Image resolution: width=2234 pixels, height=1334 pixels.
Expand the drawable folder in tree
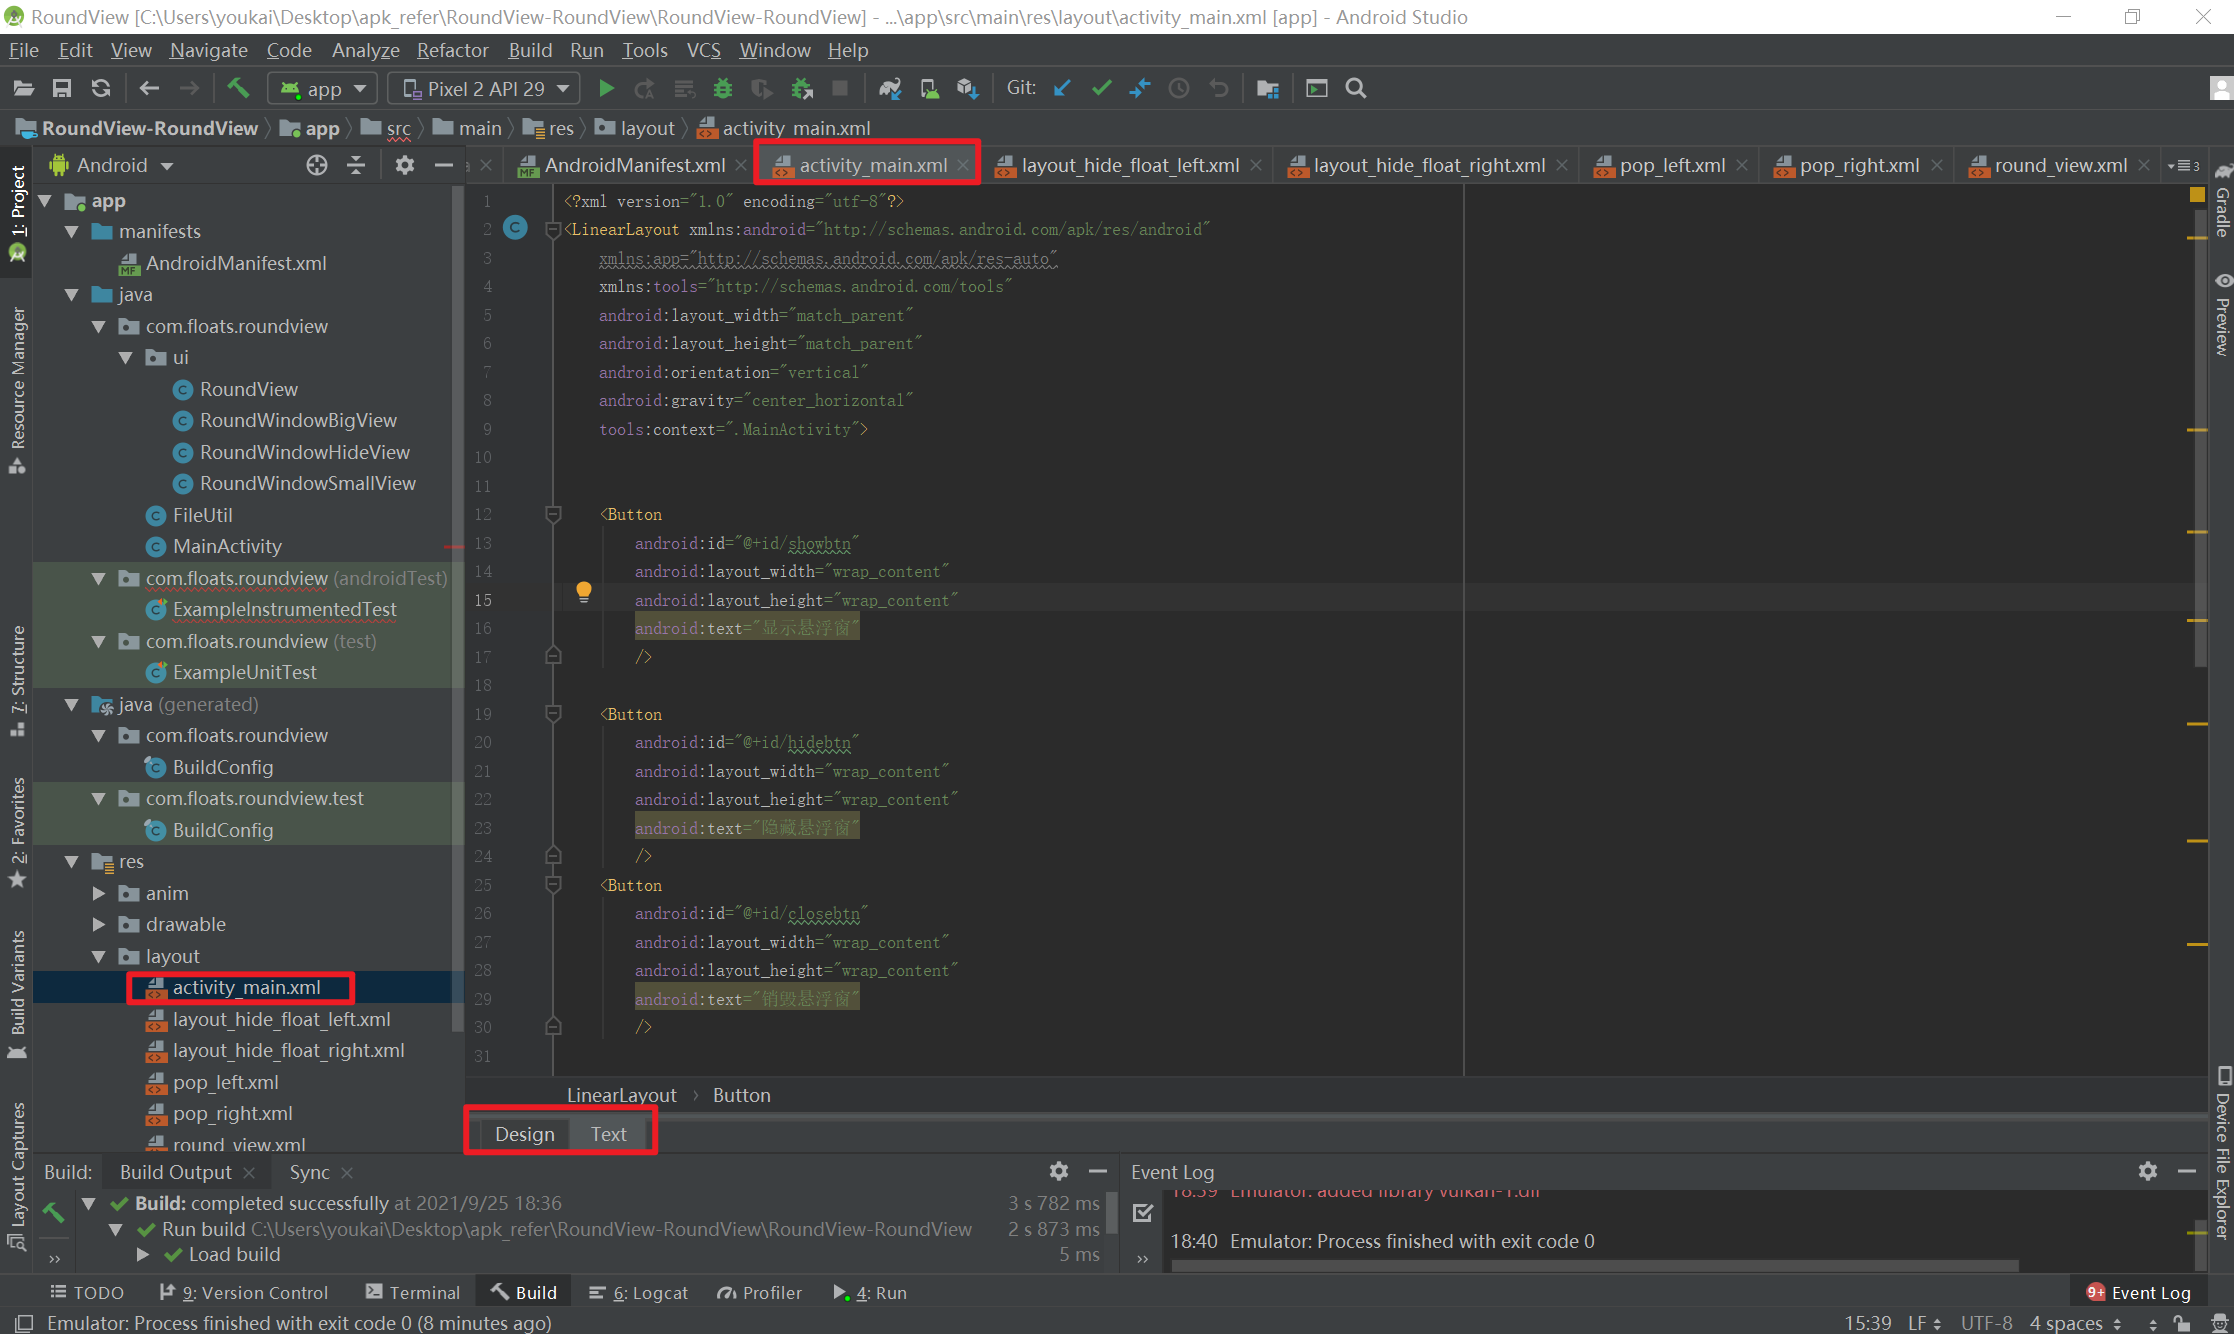point(99,924)
